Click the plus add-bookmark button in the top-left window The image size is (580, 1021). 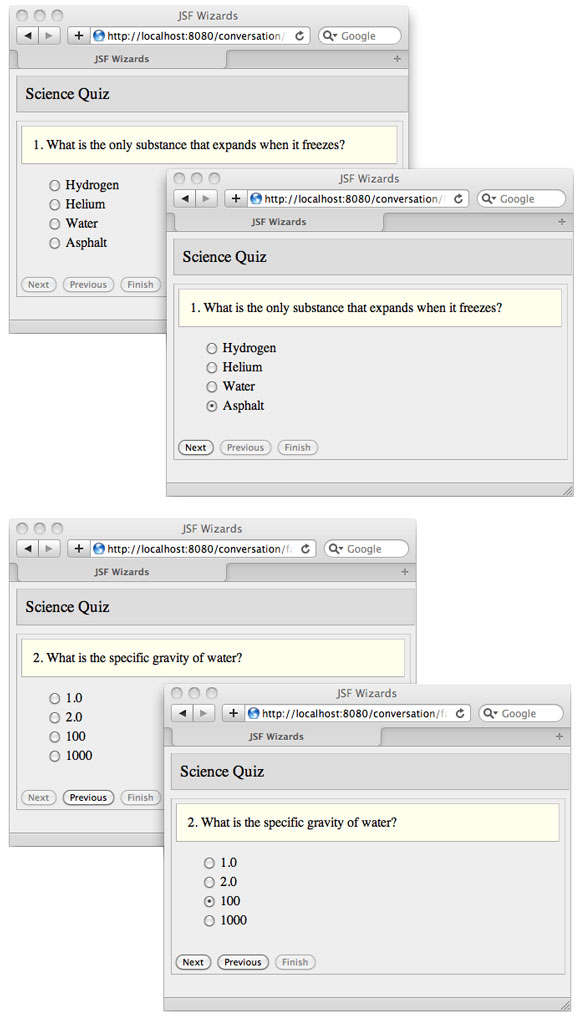(78, 36)
